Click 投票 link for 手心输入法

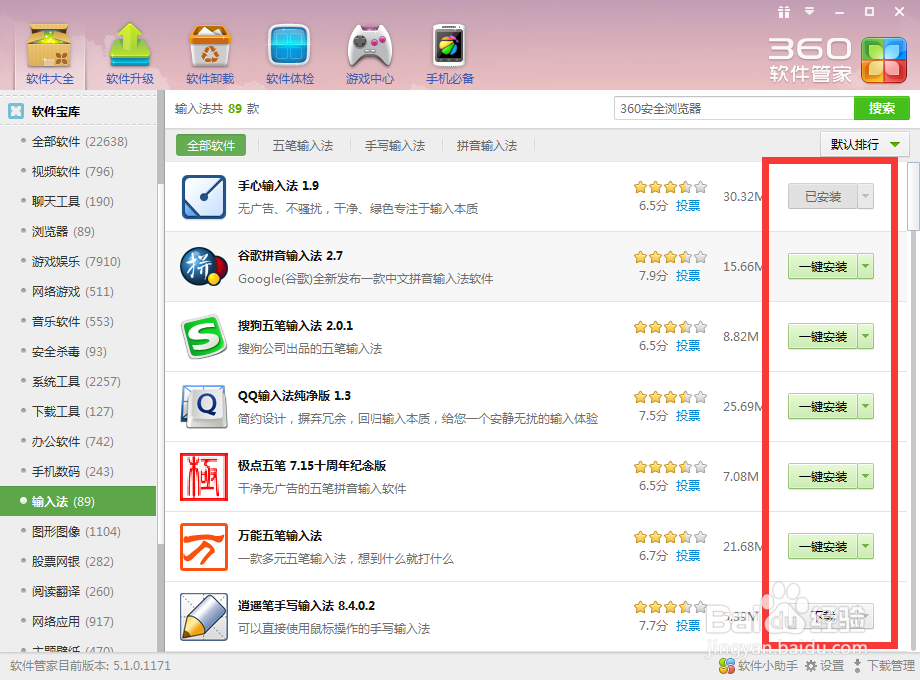(x=688, y=205)
